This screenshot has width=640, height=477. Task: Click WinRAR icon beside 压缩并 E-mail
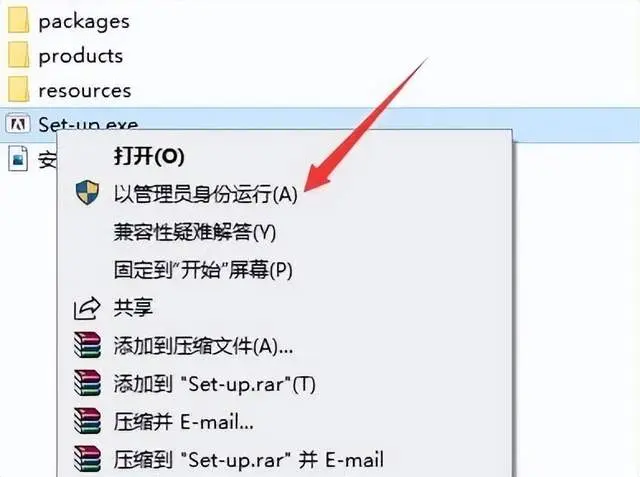click(x=87, y=421)
